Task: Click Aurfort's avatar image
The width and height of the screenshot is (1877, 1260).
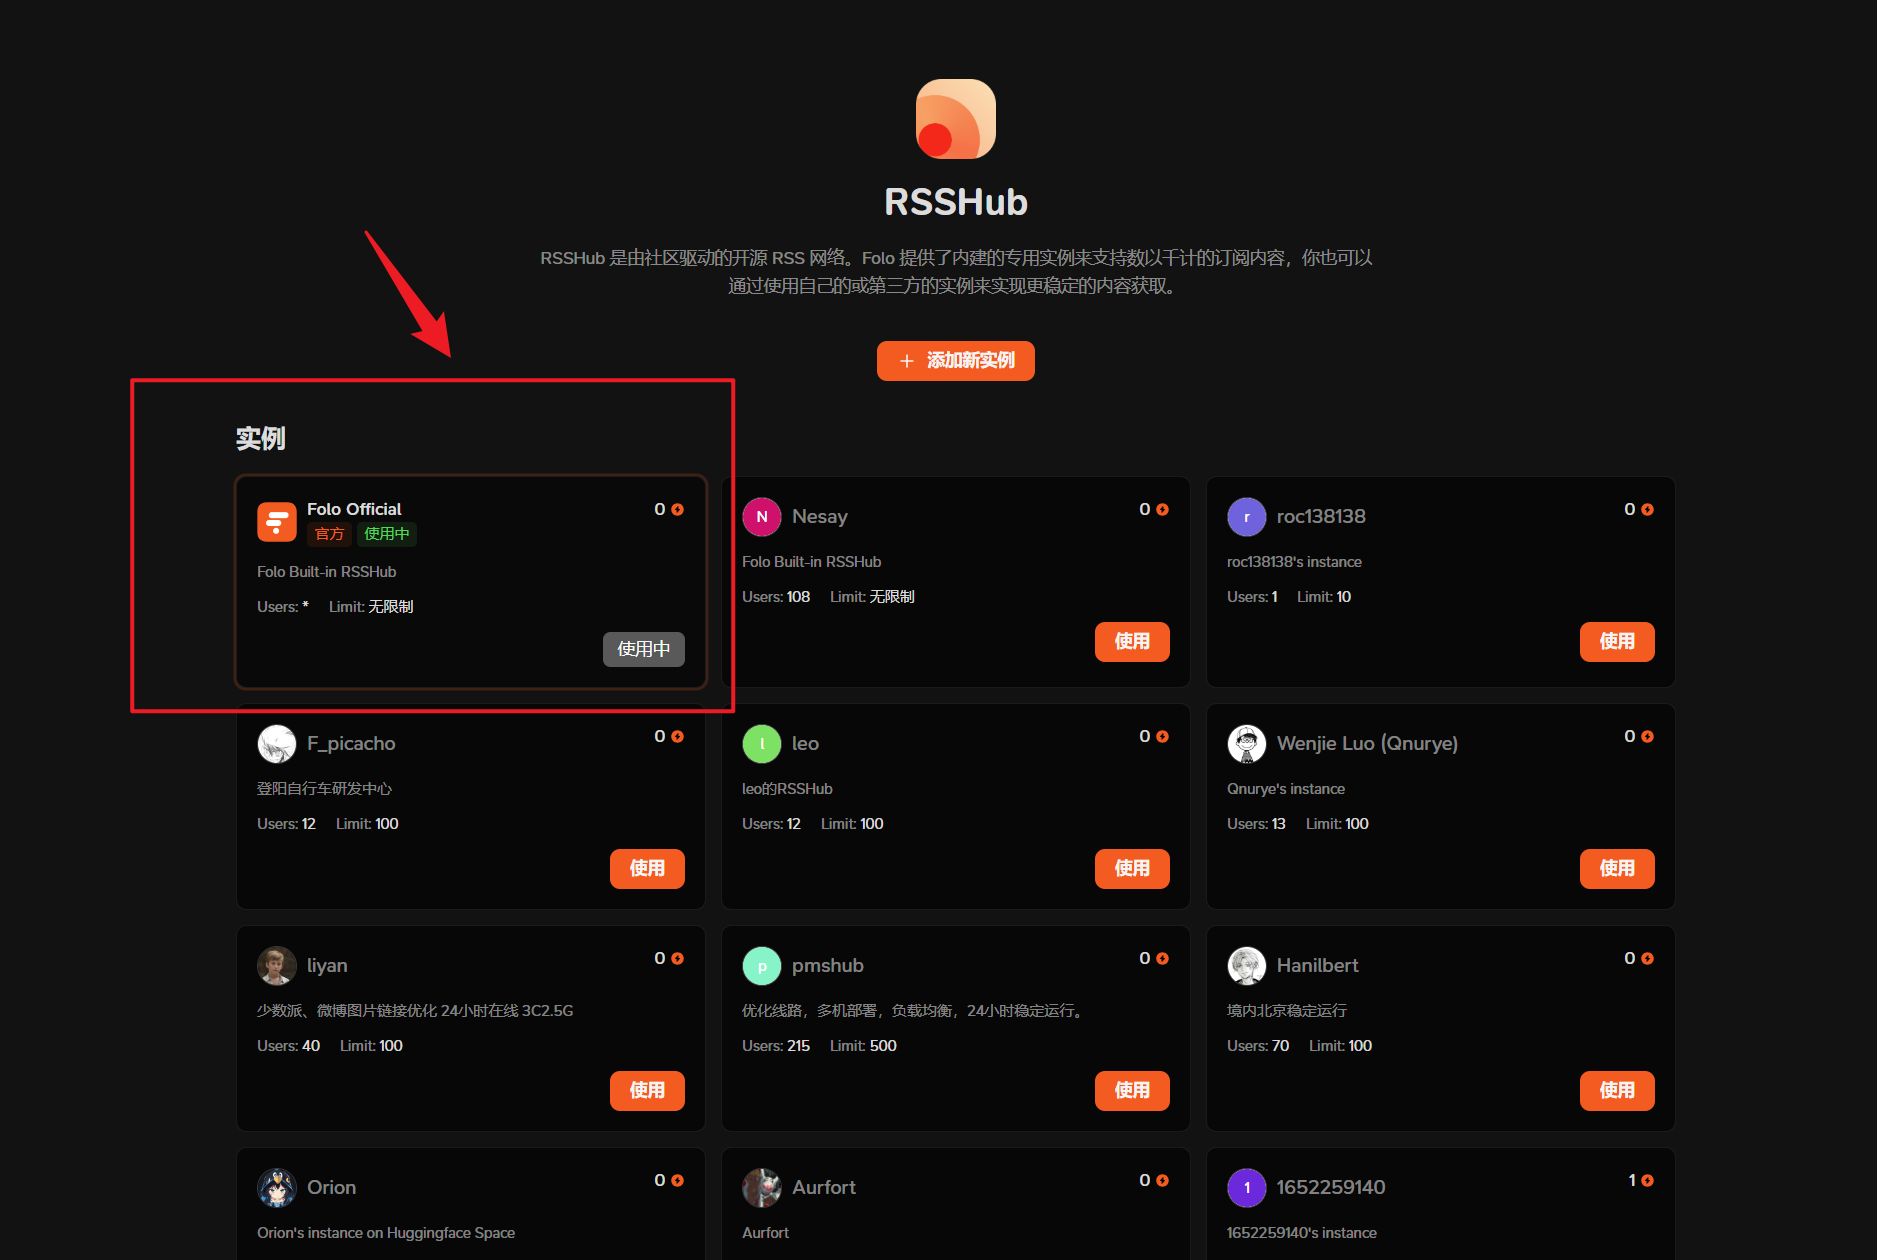Action: 762,1188
